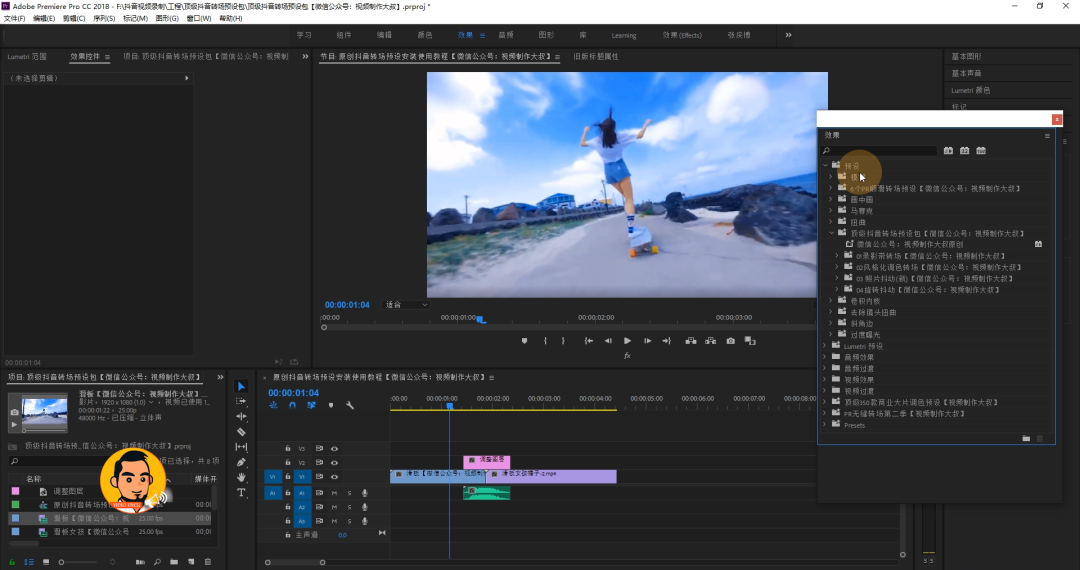
Task: Select the Track Select Forward tool
Action: pyautogui.click(x=241, y=401)
